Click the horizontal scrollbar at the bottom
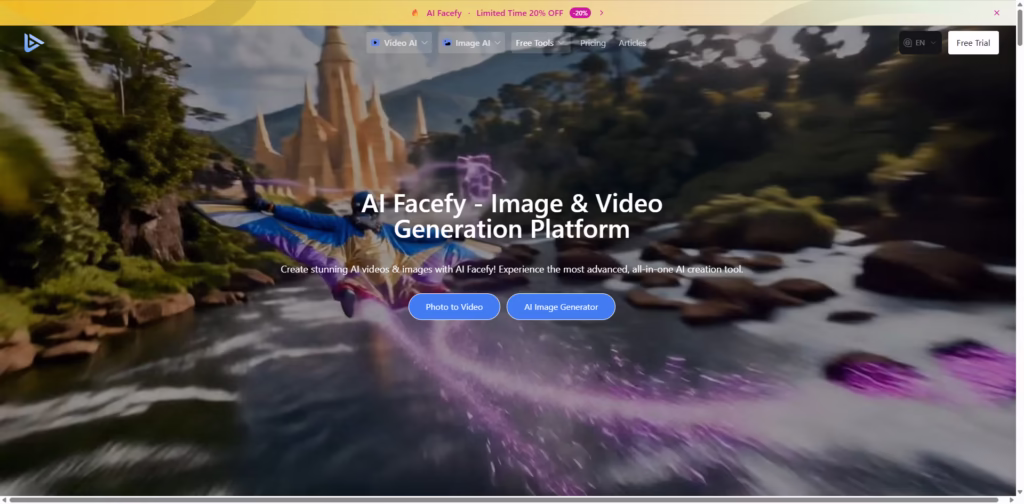 pyautogui.click(x=500, y=499)
